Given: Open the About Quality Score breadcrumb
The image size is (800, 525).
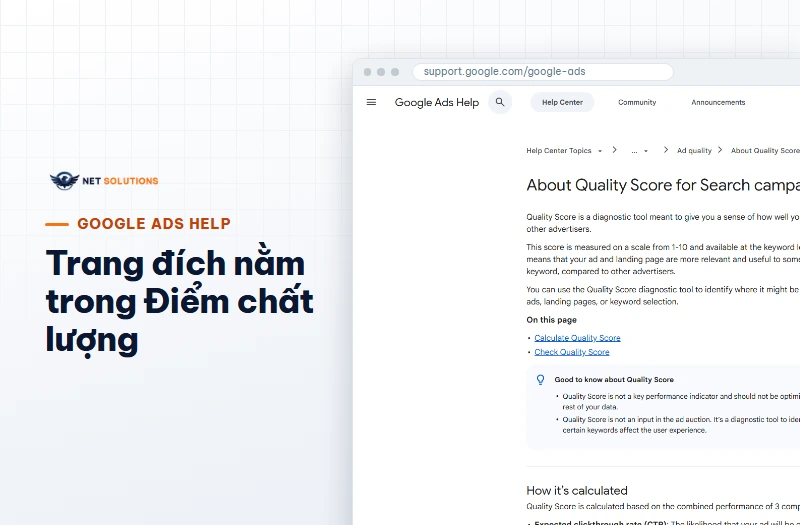Looking at the screenshot, I should point(765,151).
